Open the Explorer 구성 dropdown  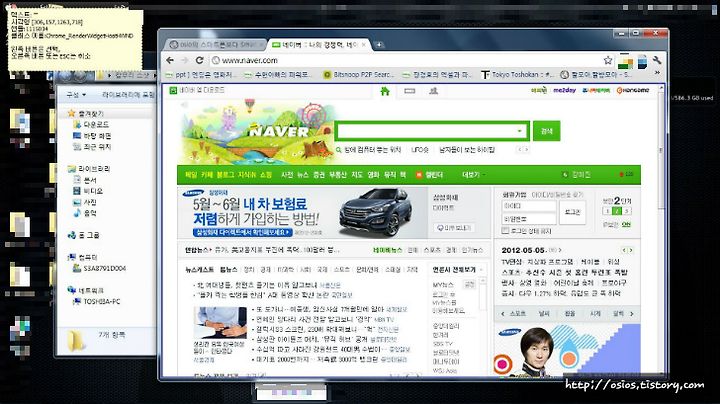[76, 95]
